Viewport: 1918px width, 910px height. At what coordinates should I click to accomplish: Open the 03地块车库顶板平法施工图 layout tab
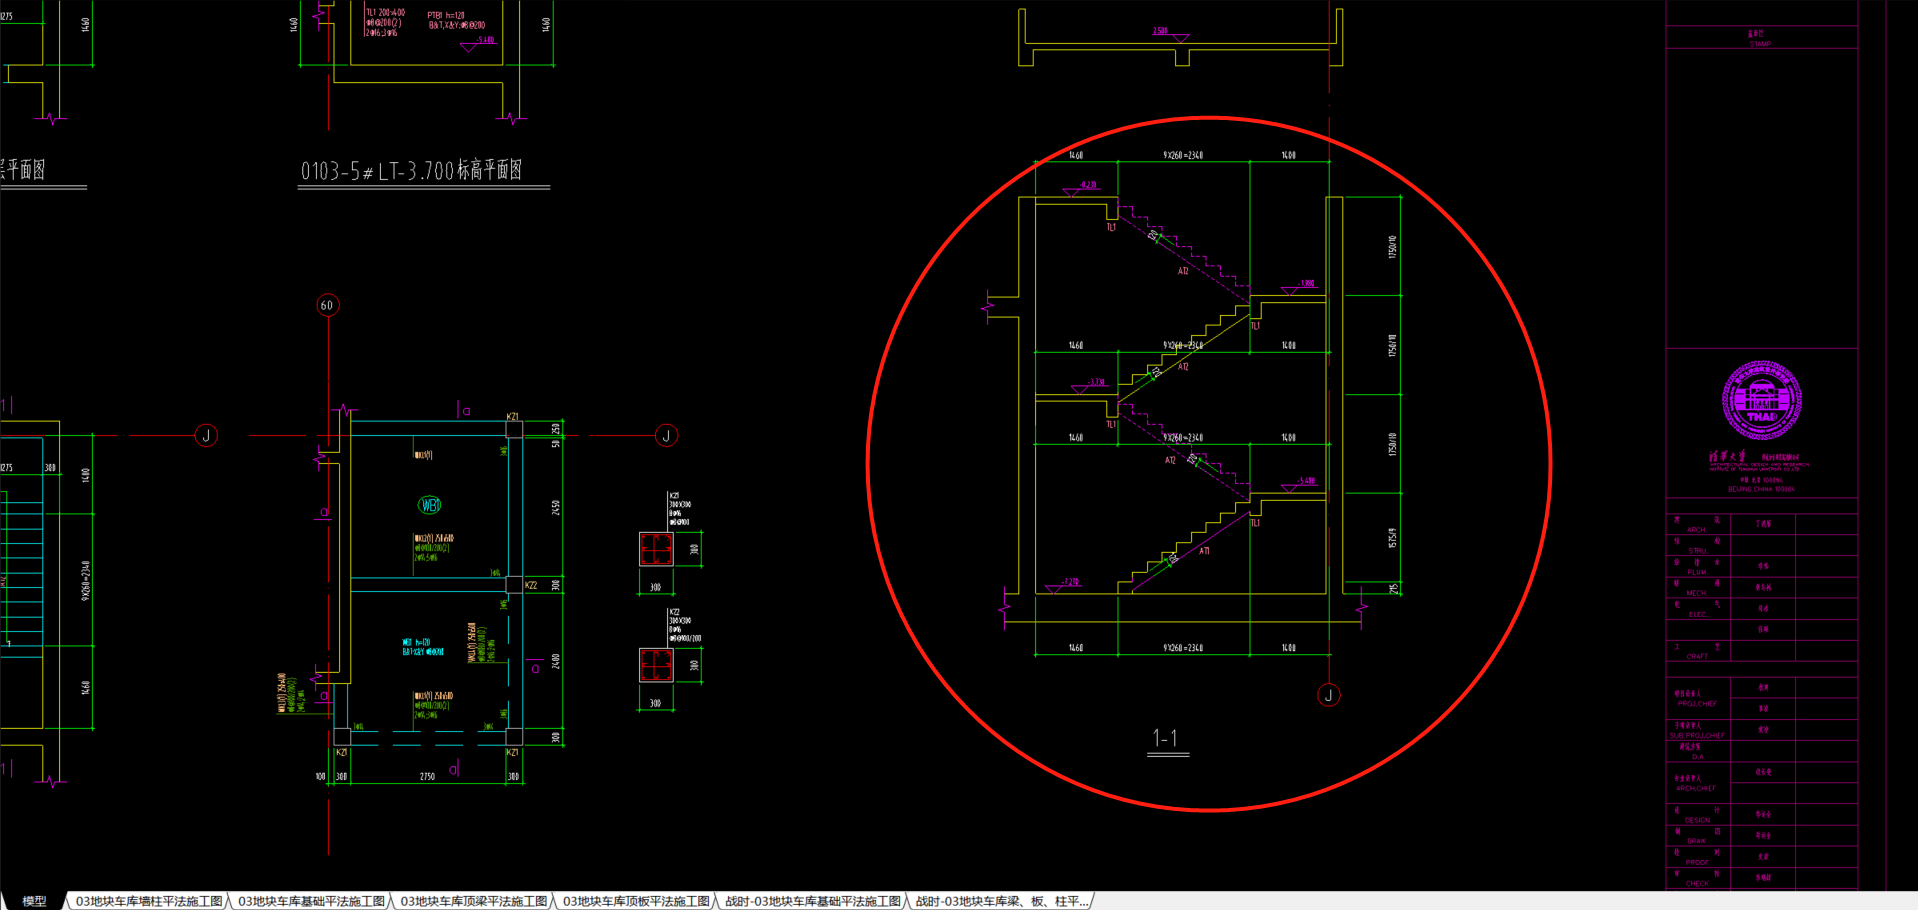click(636, 901)
